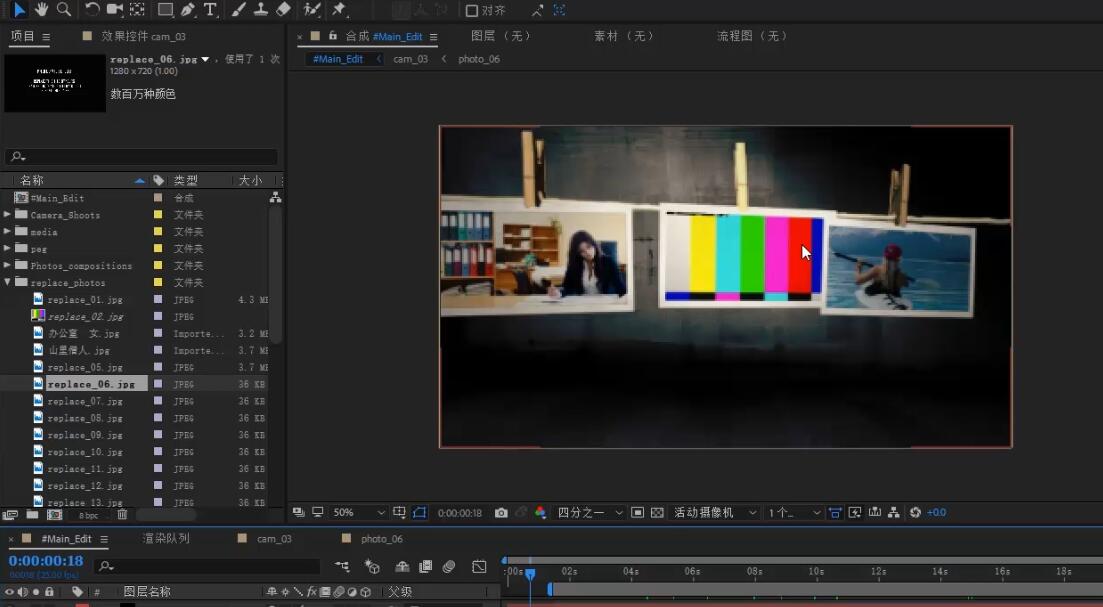This screenshot has width=1103, height=607.
Task: Toggle the frame blending switch in timeline
Action: coord(426,566)
